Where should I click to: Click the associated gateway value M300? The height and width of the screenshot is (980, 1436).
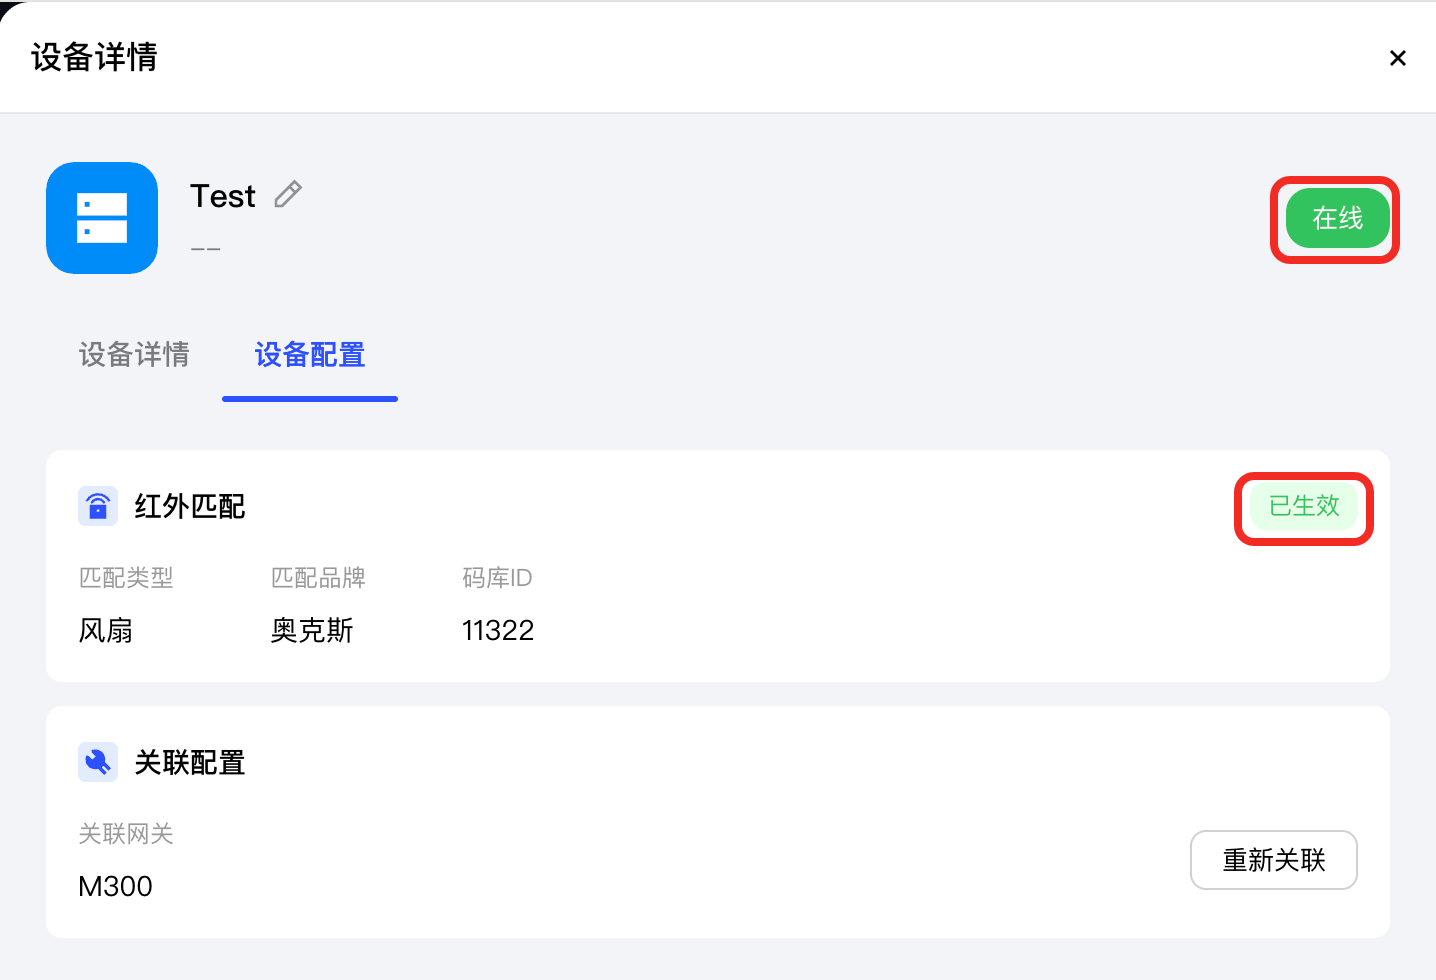[x=115, y=887]
